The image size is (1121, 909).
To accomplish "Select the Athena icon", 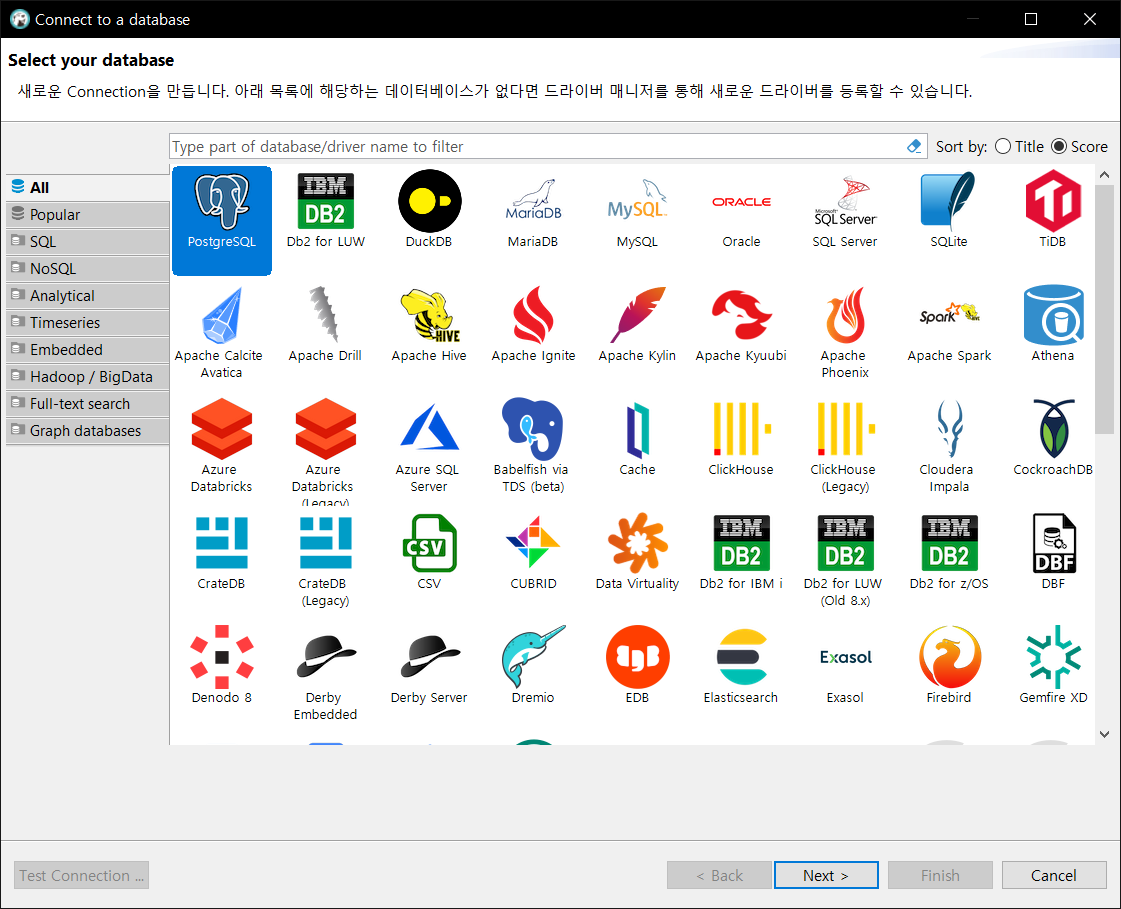I will [x=1053, y=316].
